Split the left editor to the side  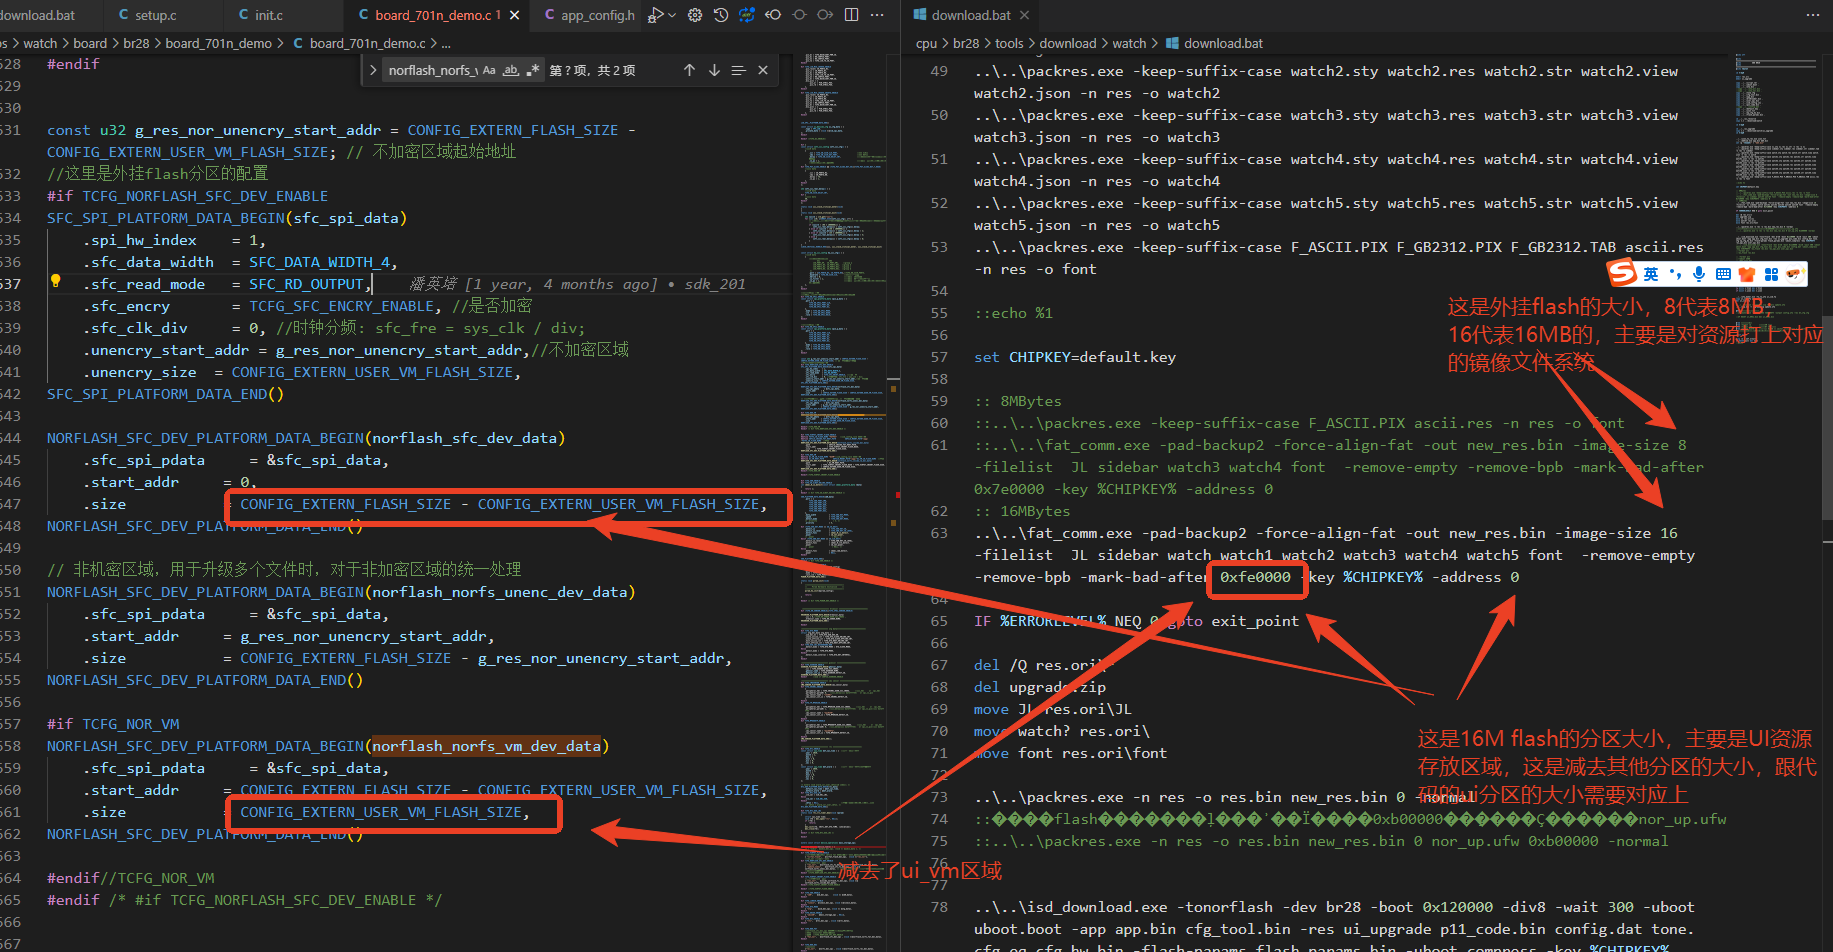click(x=851, y=15)
